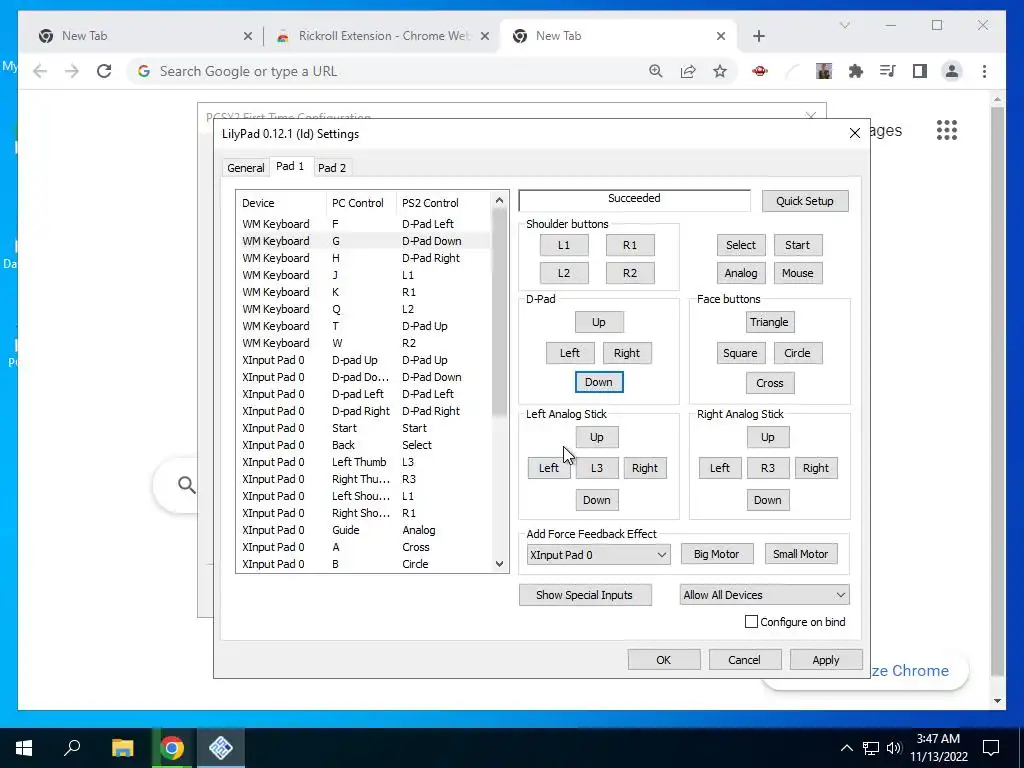Bind R3 on right analog stick

[x=768, y=468]
